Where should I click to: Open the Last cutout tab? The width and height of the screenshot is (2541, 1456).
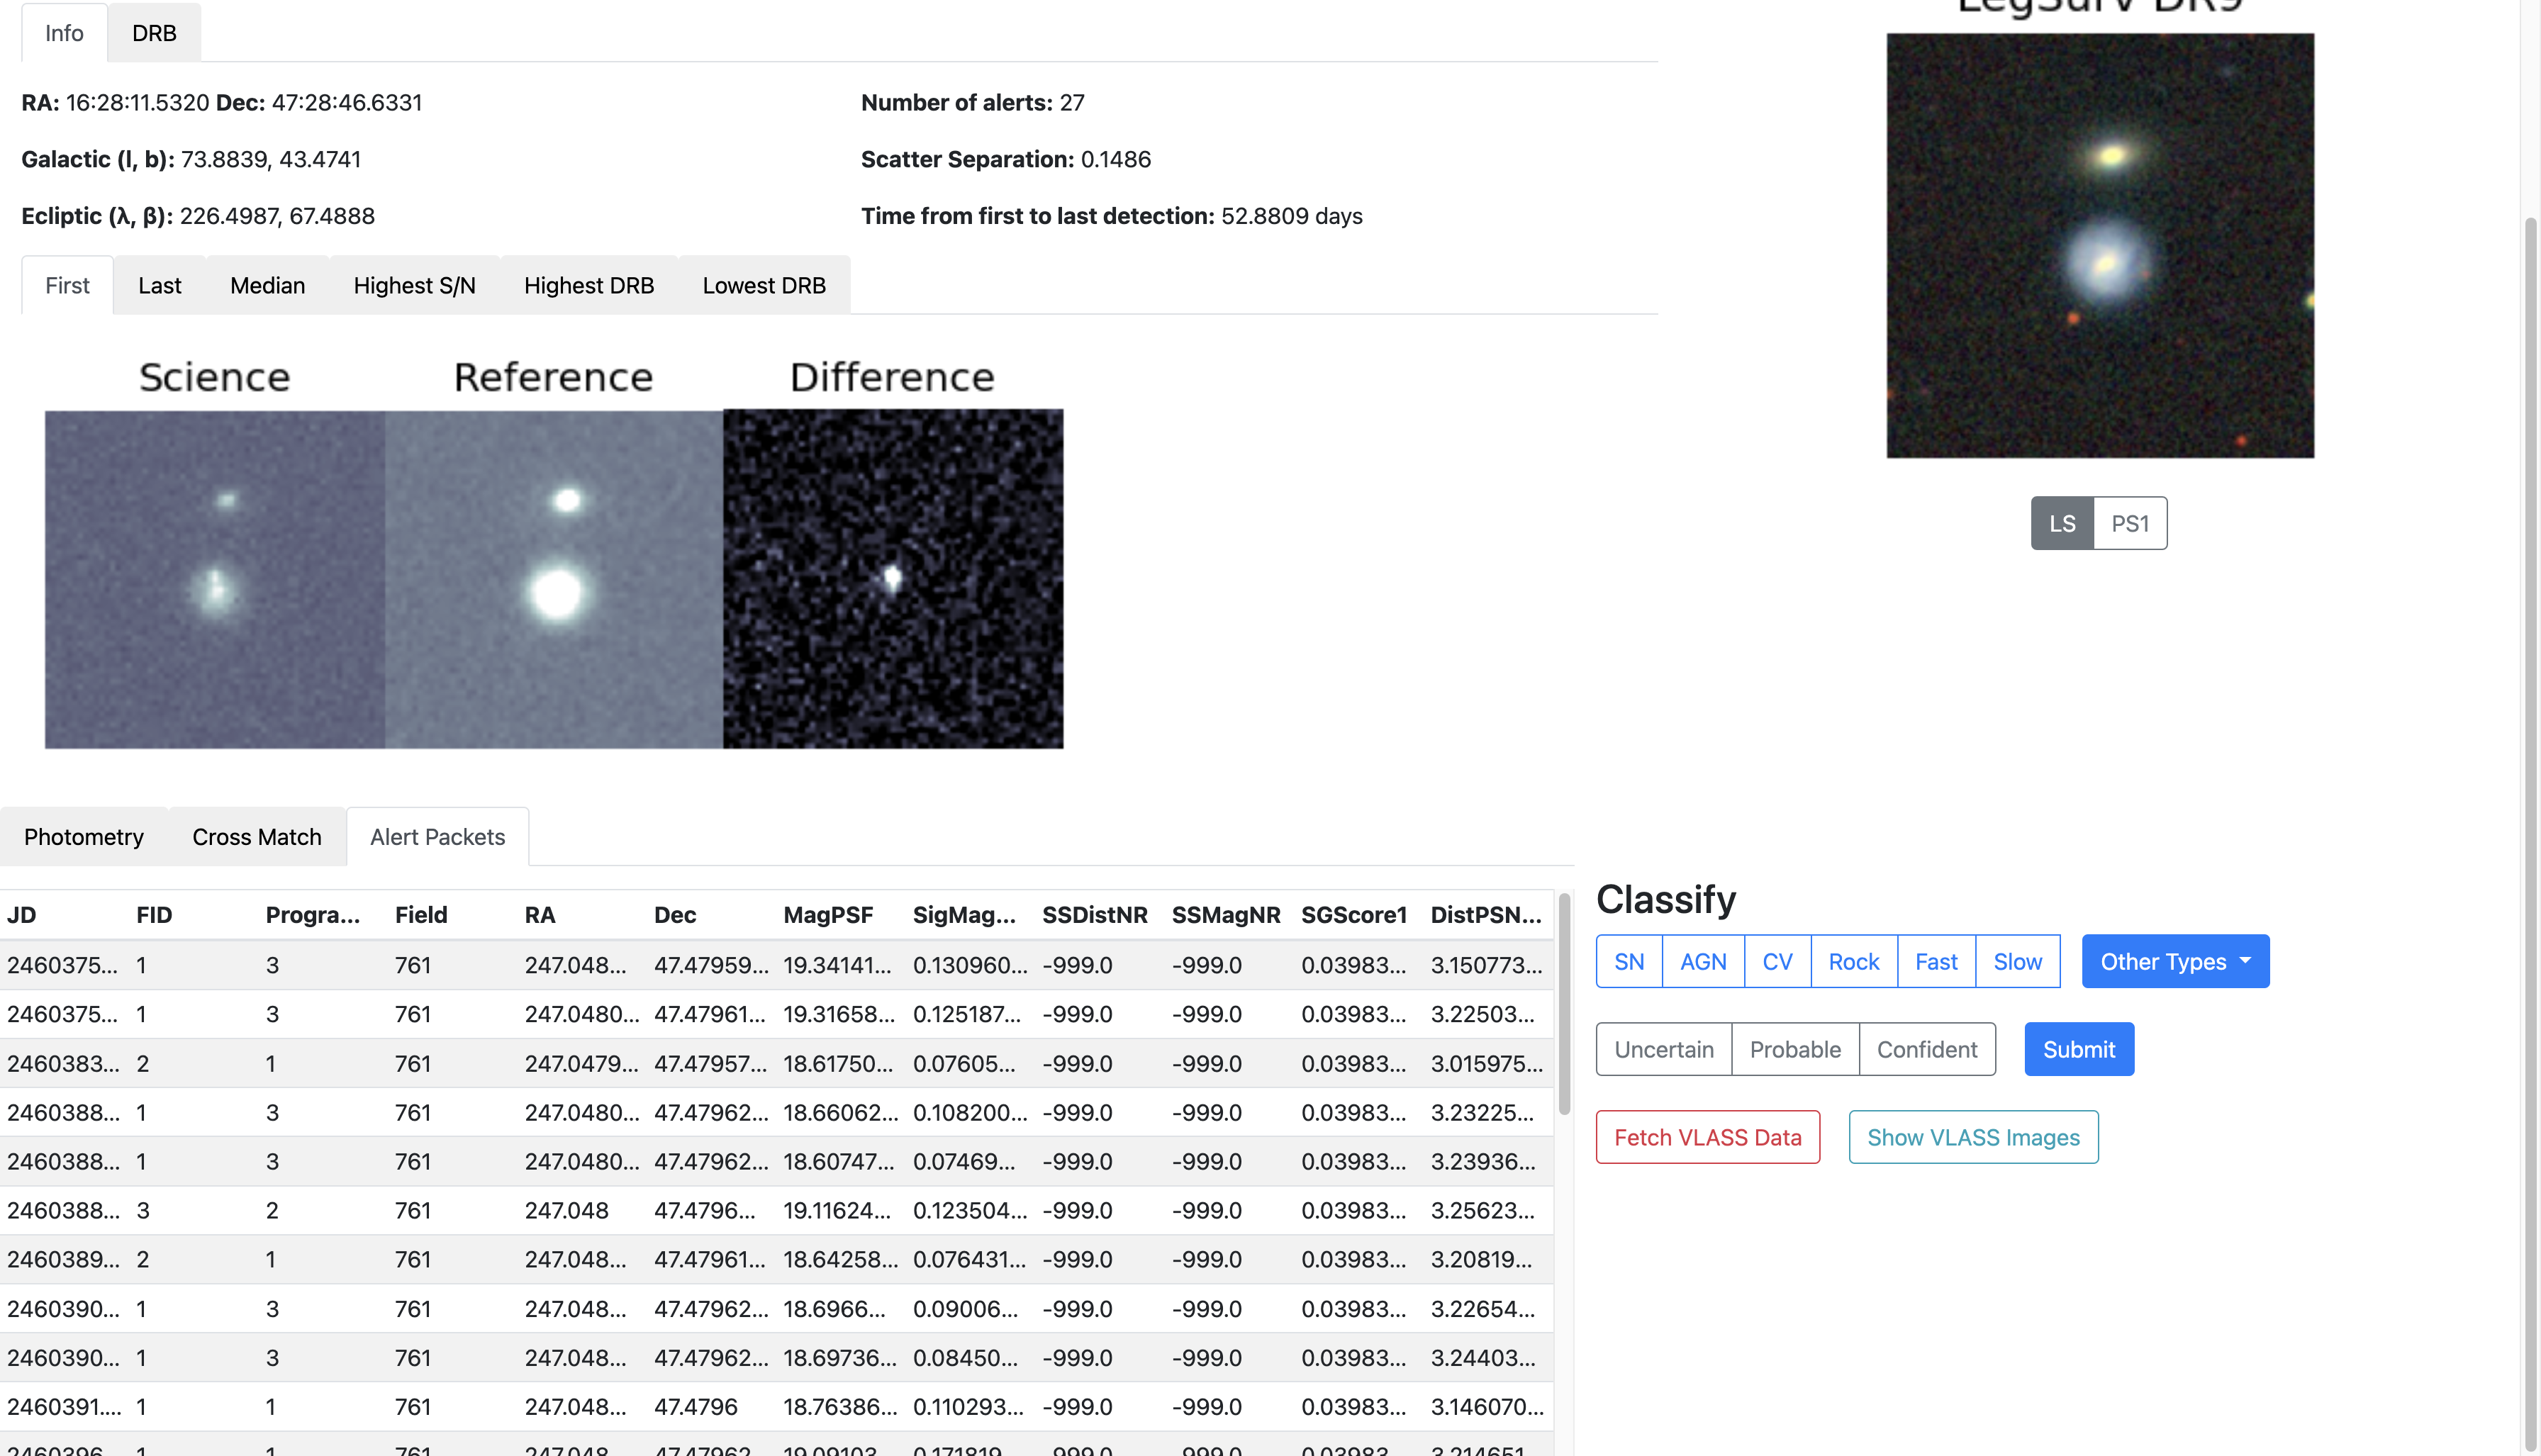(x=159, y=285)
